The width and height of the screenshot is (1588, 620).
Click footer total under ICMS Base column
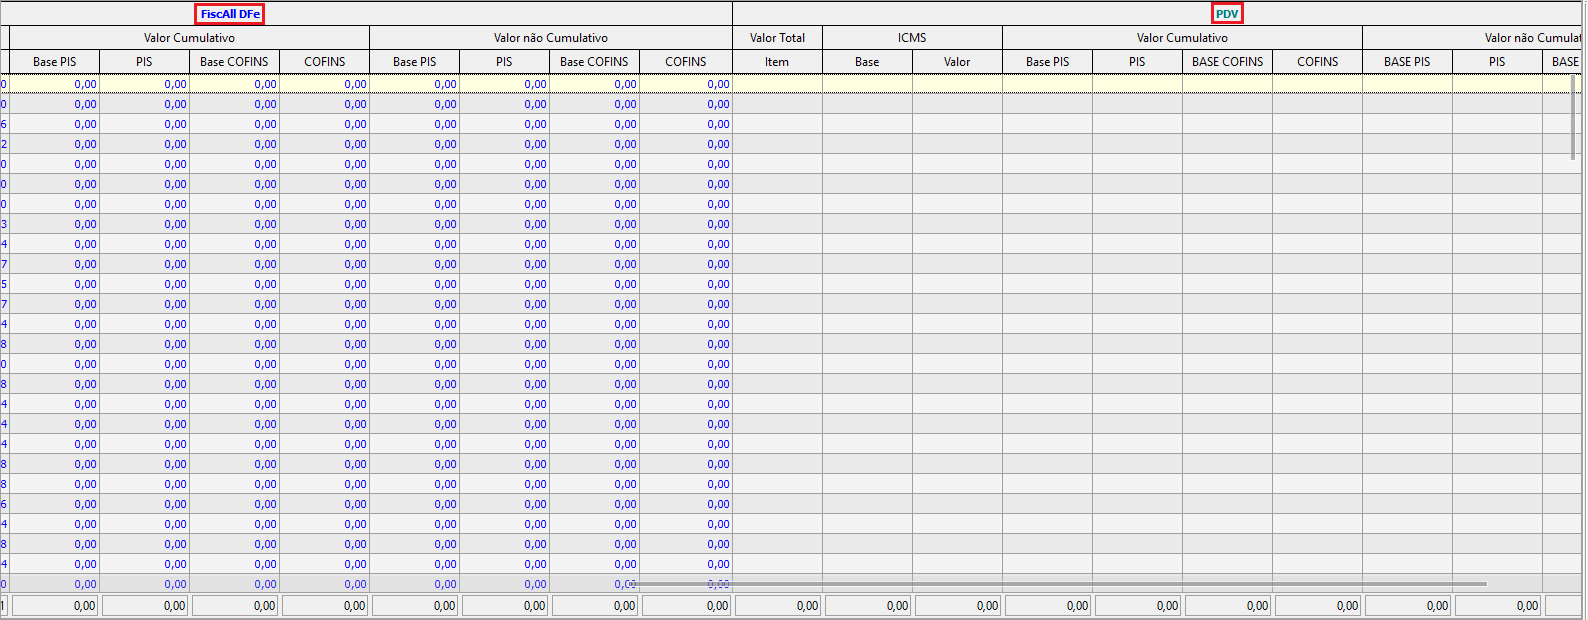(868, 606)
